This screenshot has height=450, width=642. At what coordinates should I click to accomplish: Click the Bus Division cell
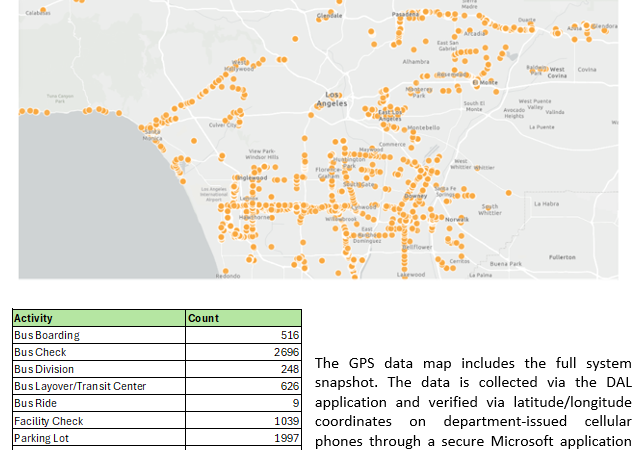click(45, 369)
